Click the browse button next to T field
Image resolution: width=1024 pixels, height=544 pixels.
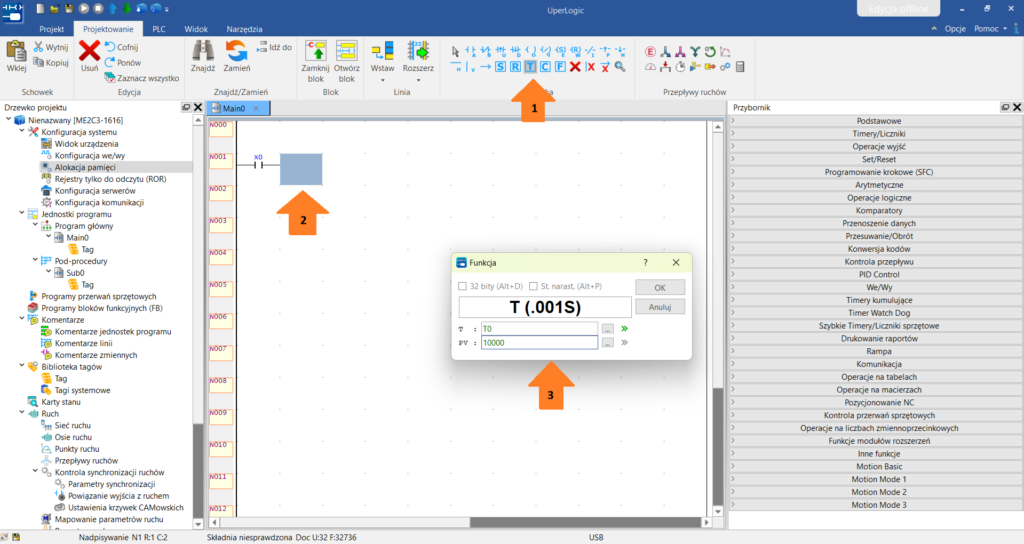click(607, 328)
